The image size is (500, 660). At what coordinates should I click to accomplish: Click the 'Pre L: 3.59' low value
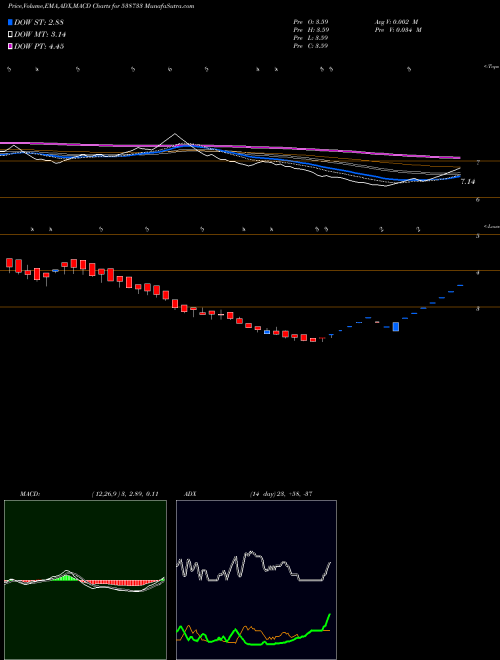311,38
